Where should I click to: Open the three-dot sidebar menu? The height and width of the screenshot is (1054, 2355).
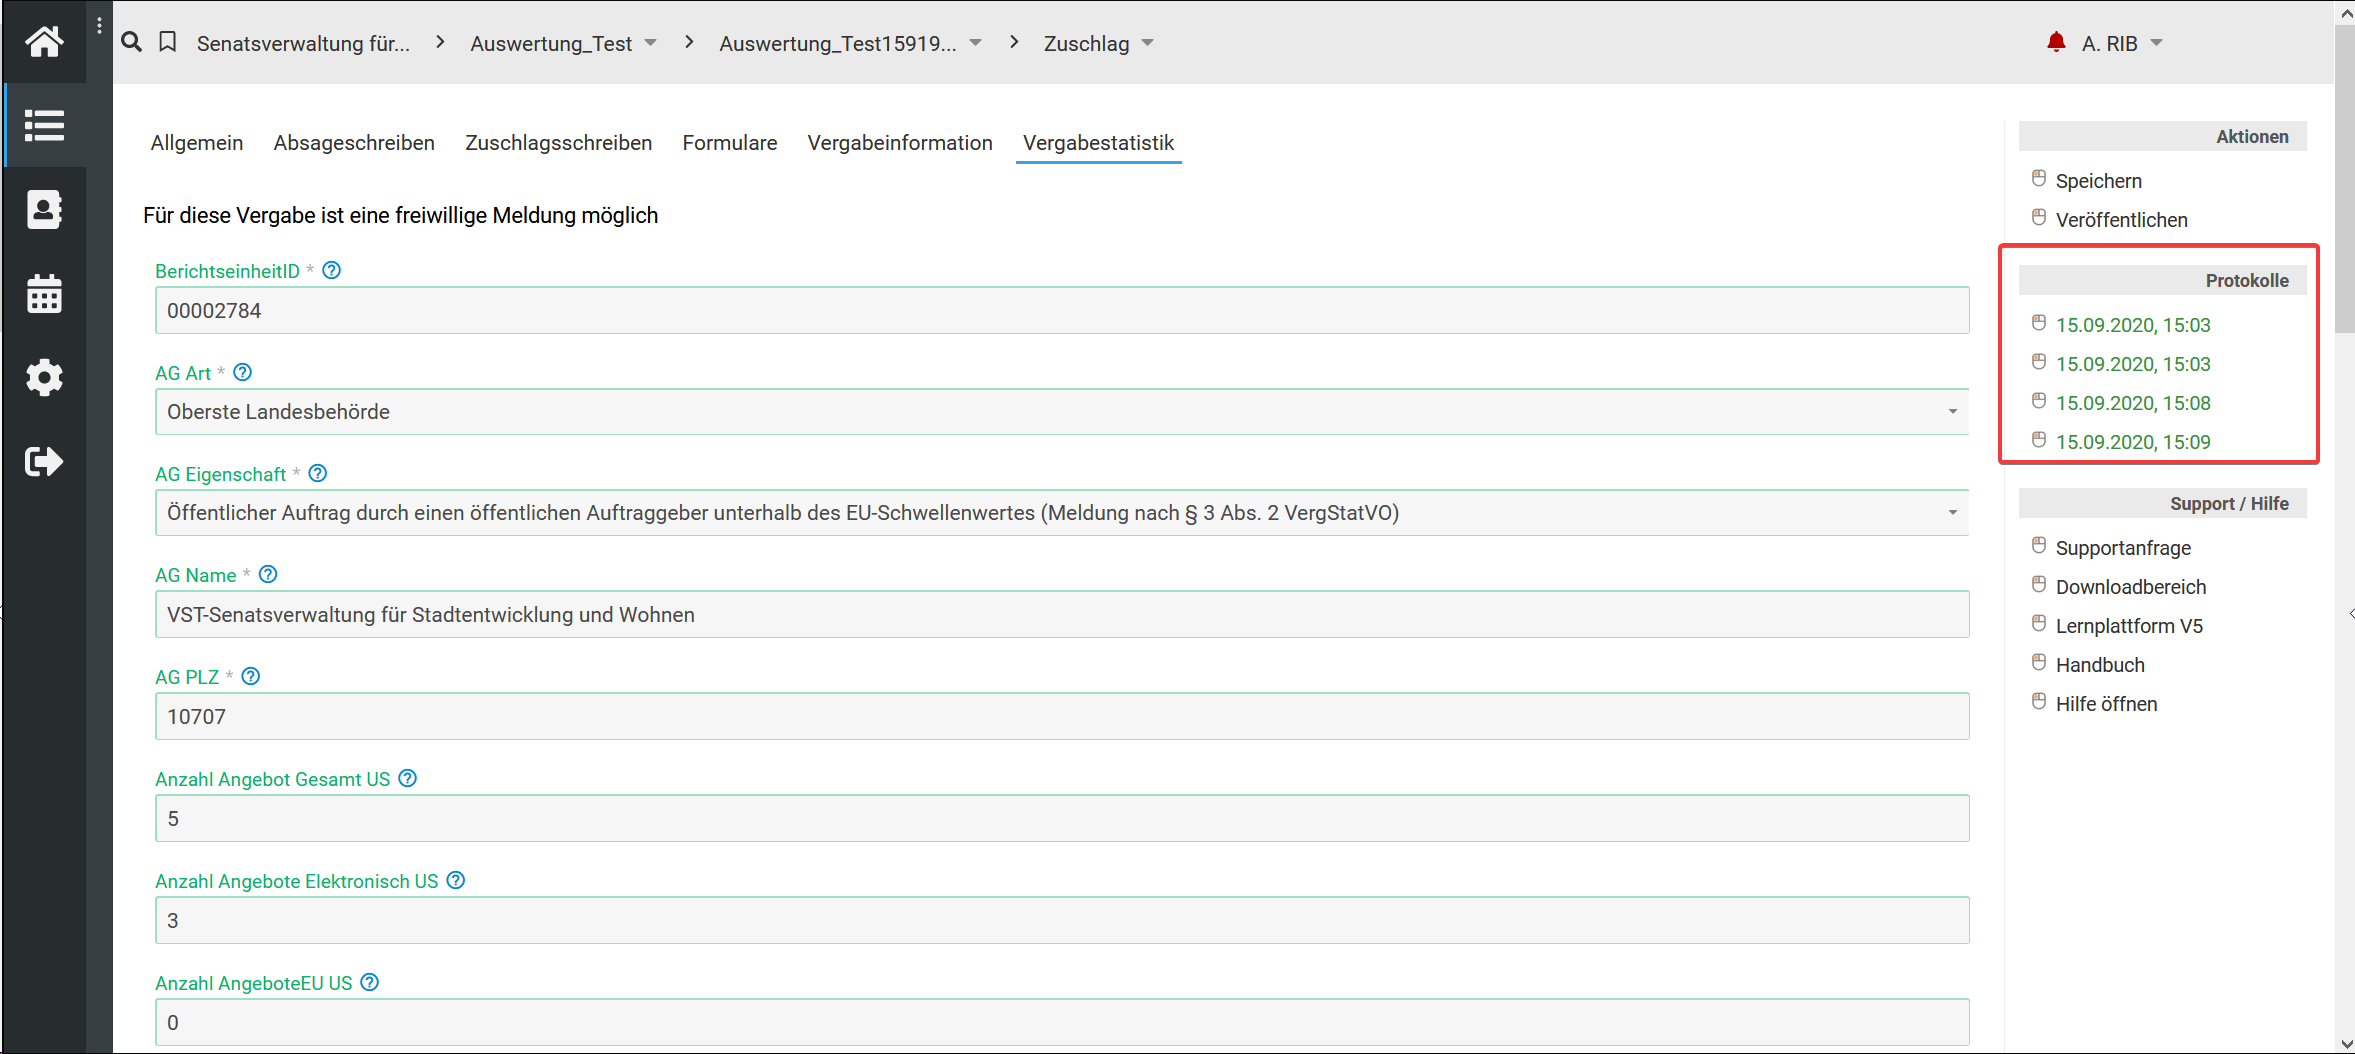coord(99,25)
